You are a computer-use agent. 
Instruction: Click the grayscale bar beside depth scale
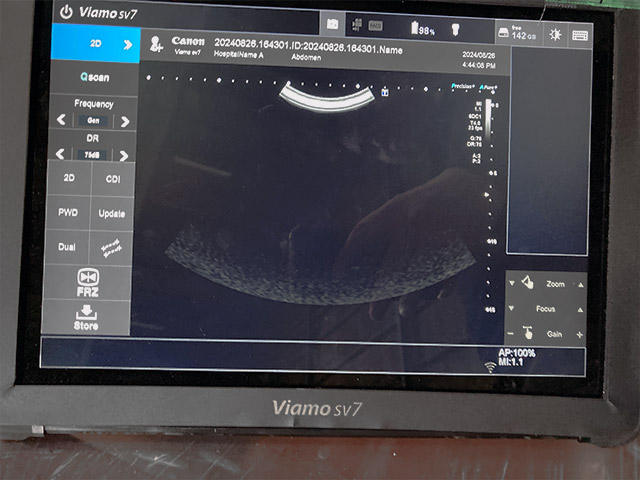click(489, 118)
